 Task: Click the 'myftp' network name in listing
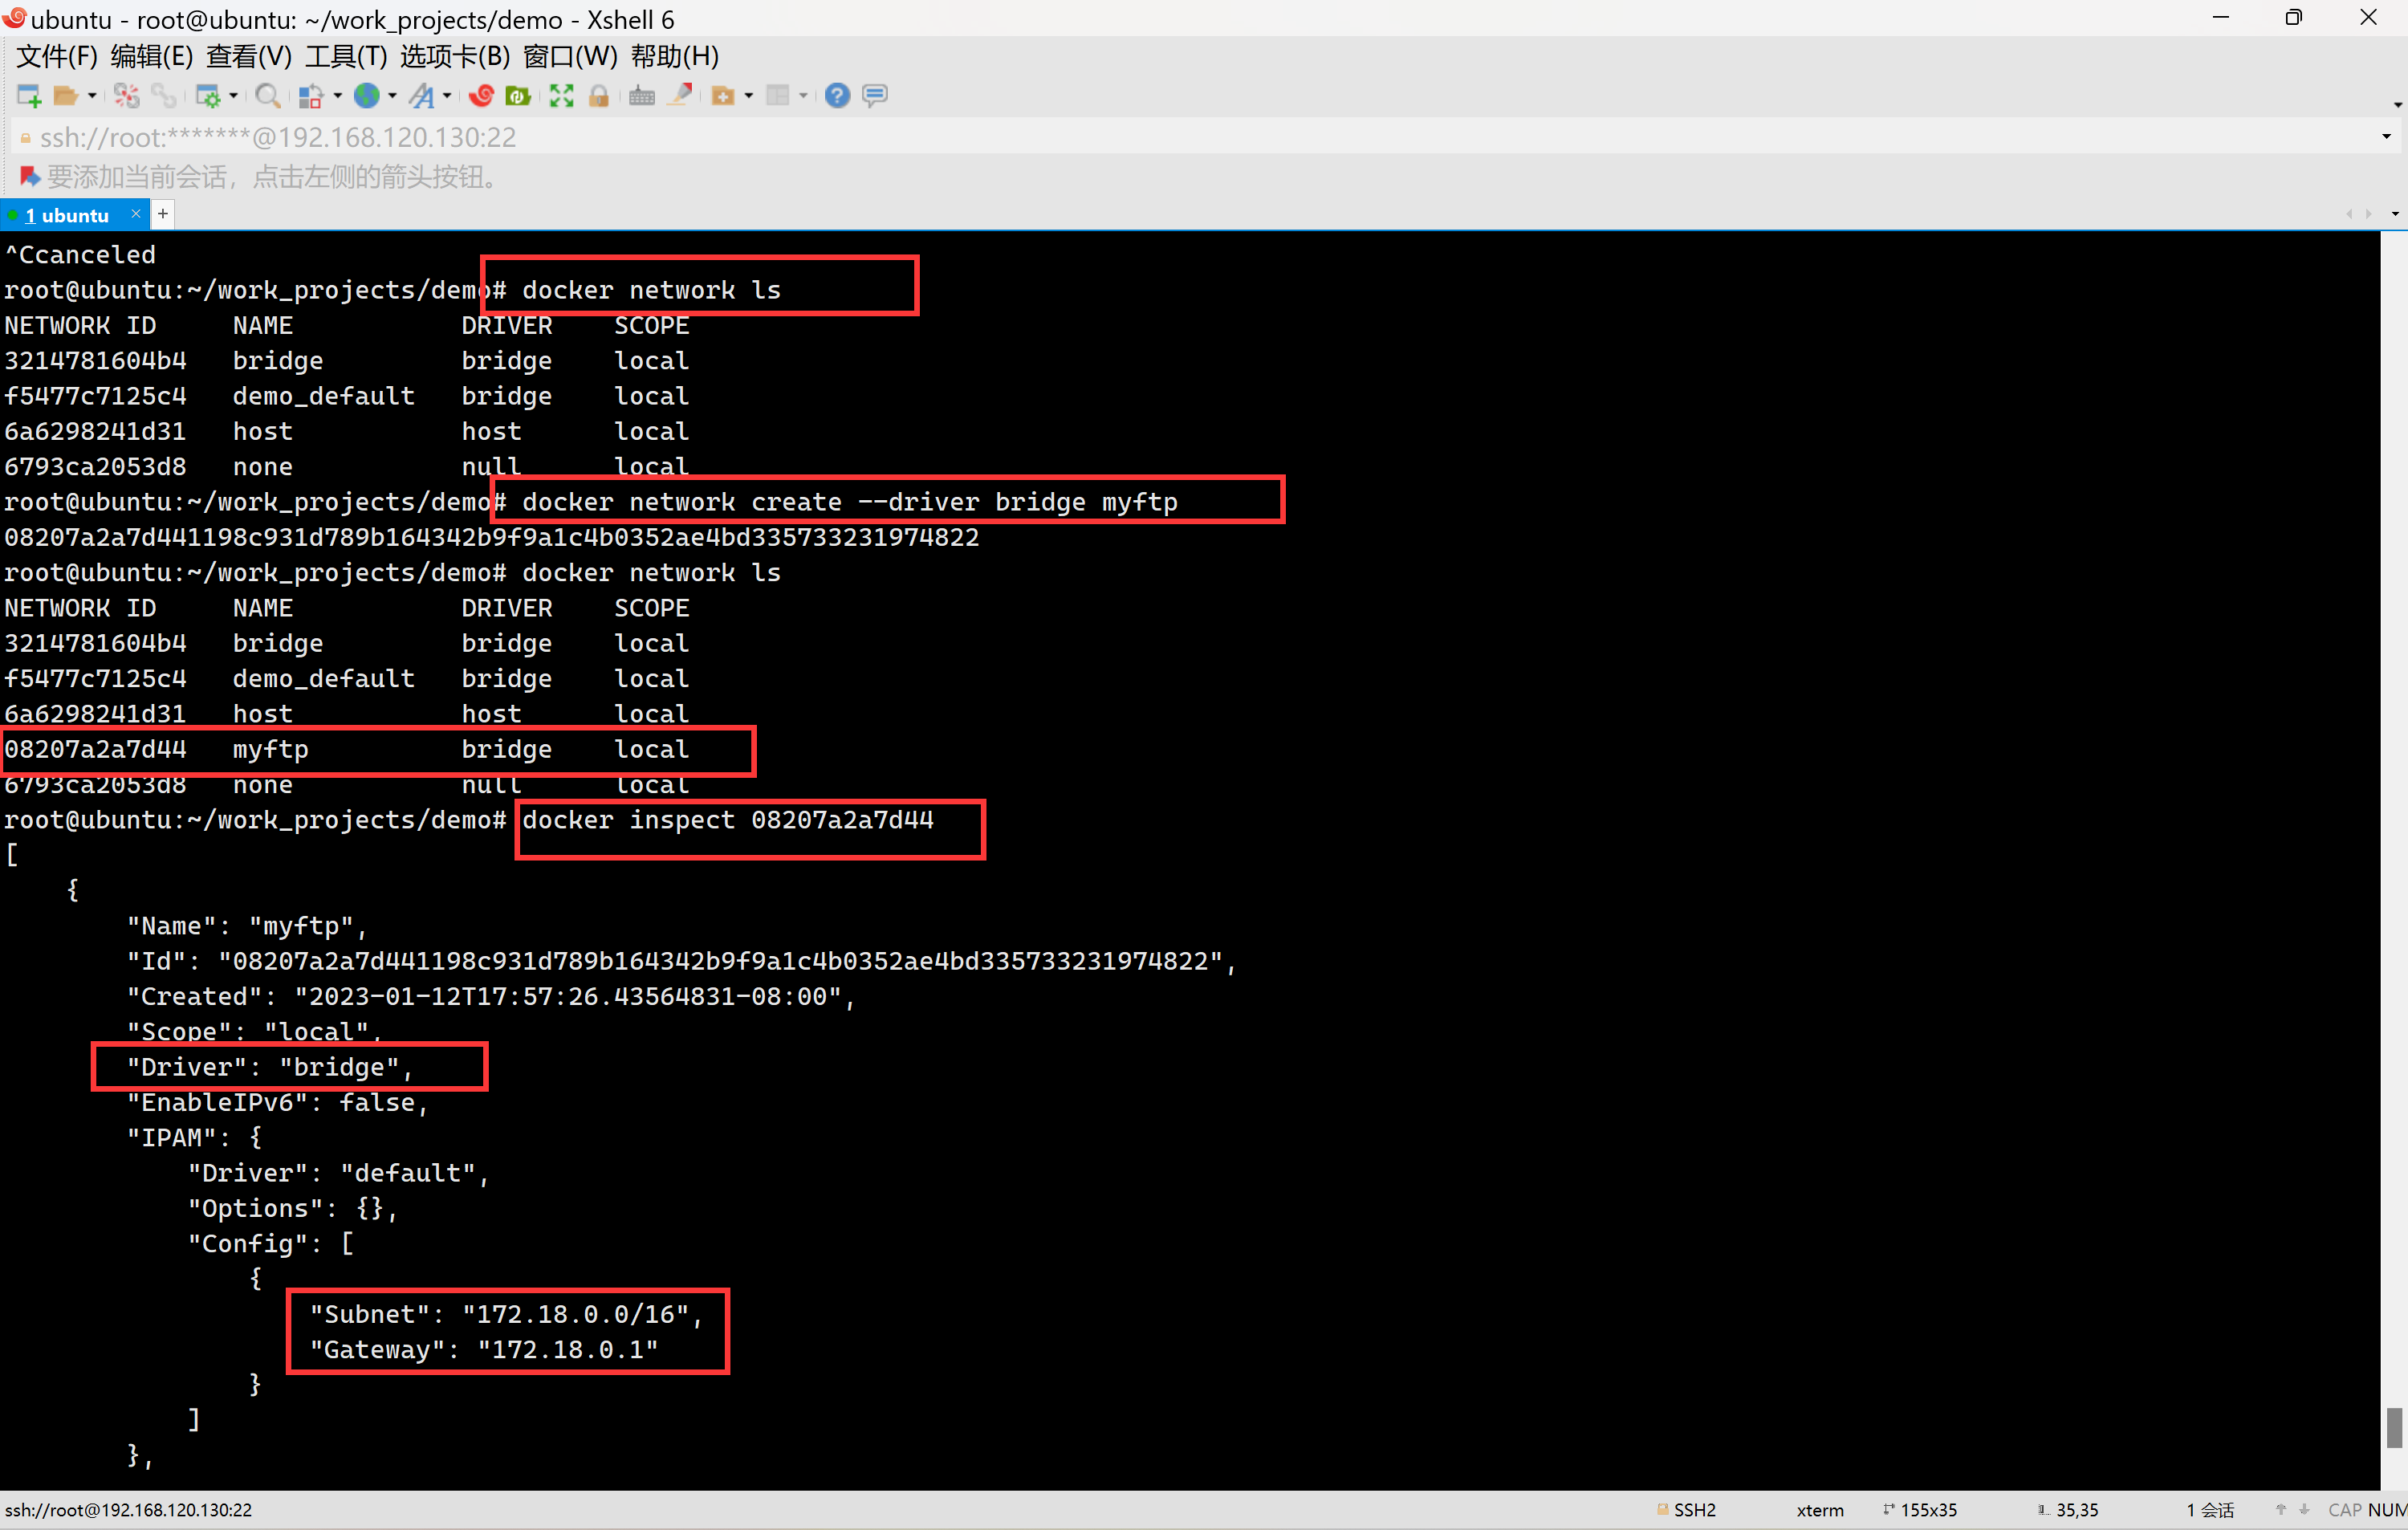271,750
